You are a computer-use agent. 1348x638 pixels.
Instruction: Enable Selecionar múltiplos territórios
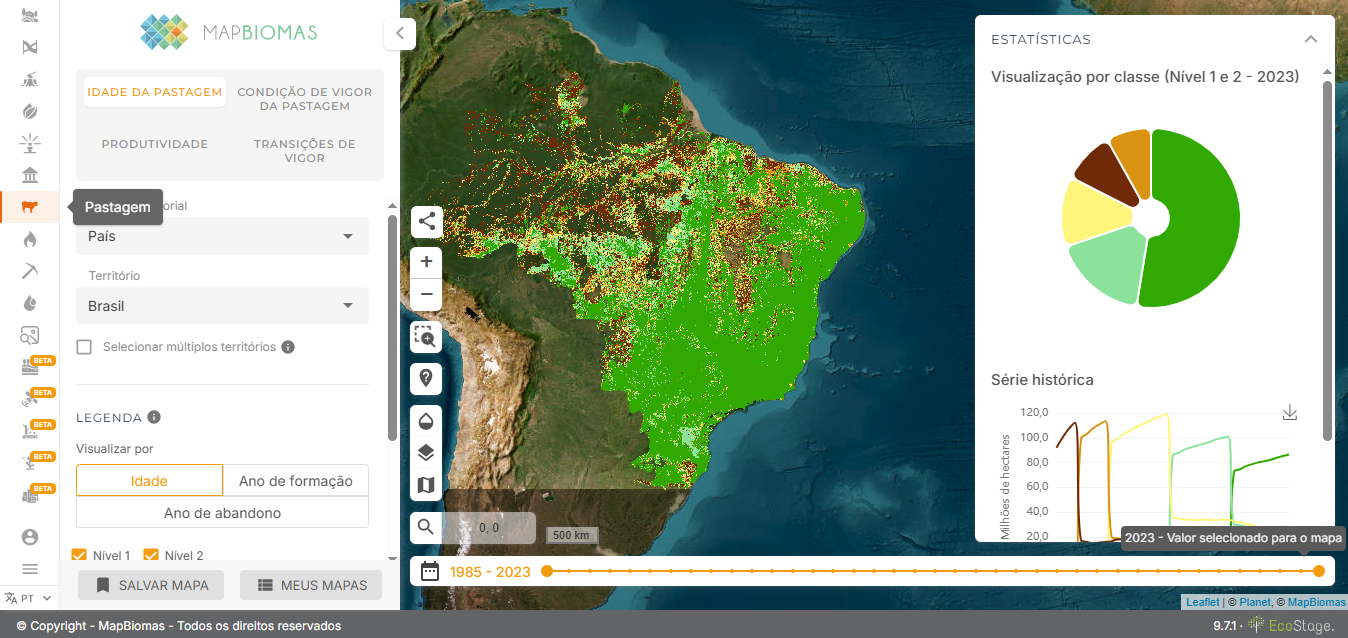(85, 346)
